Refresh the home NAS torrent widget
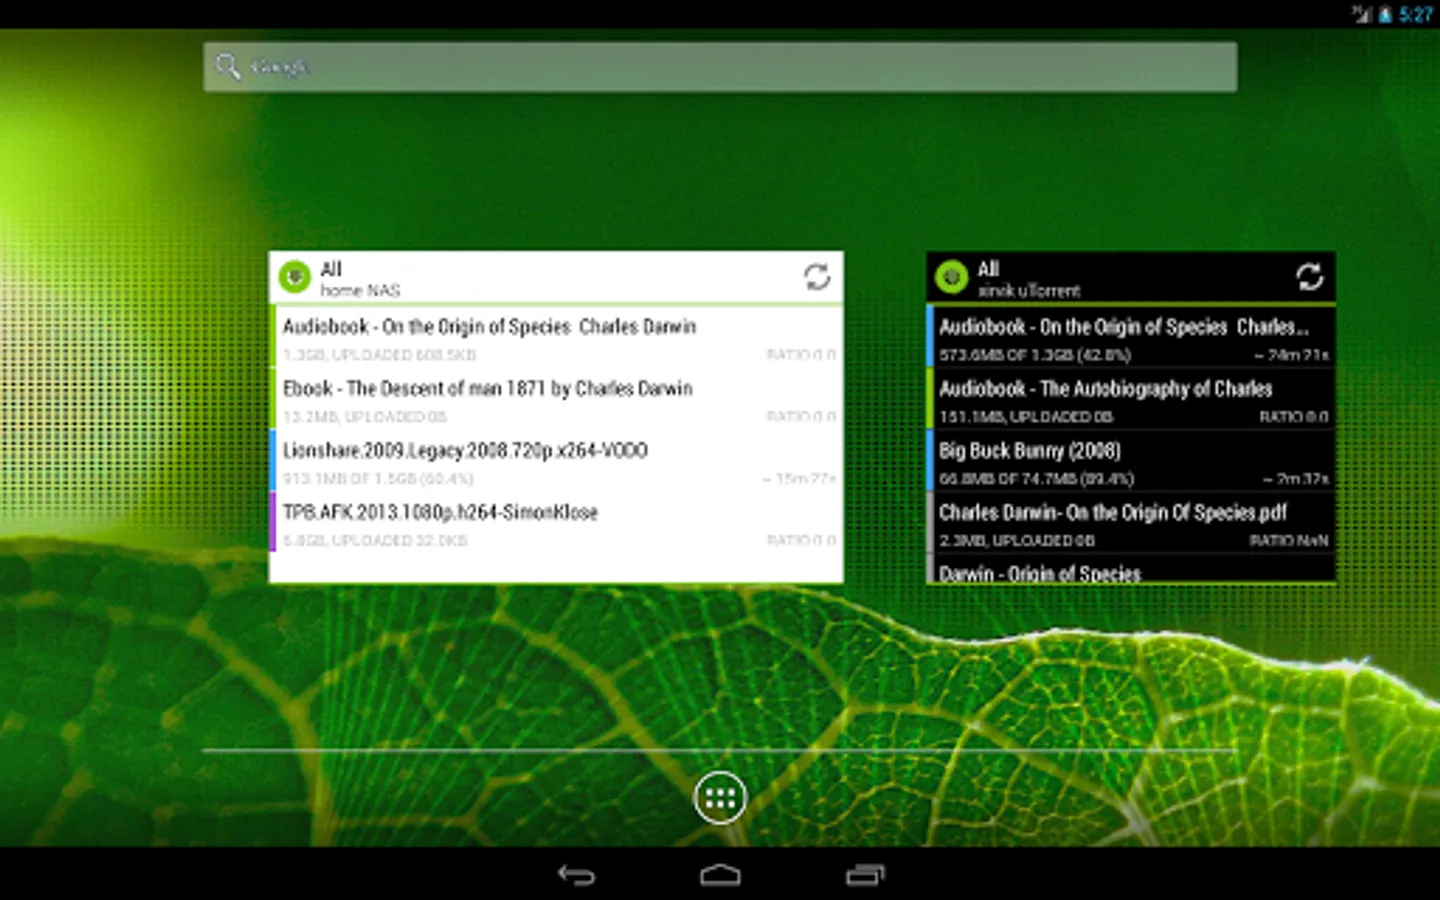 point(817,277)
